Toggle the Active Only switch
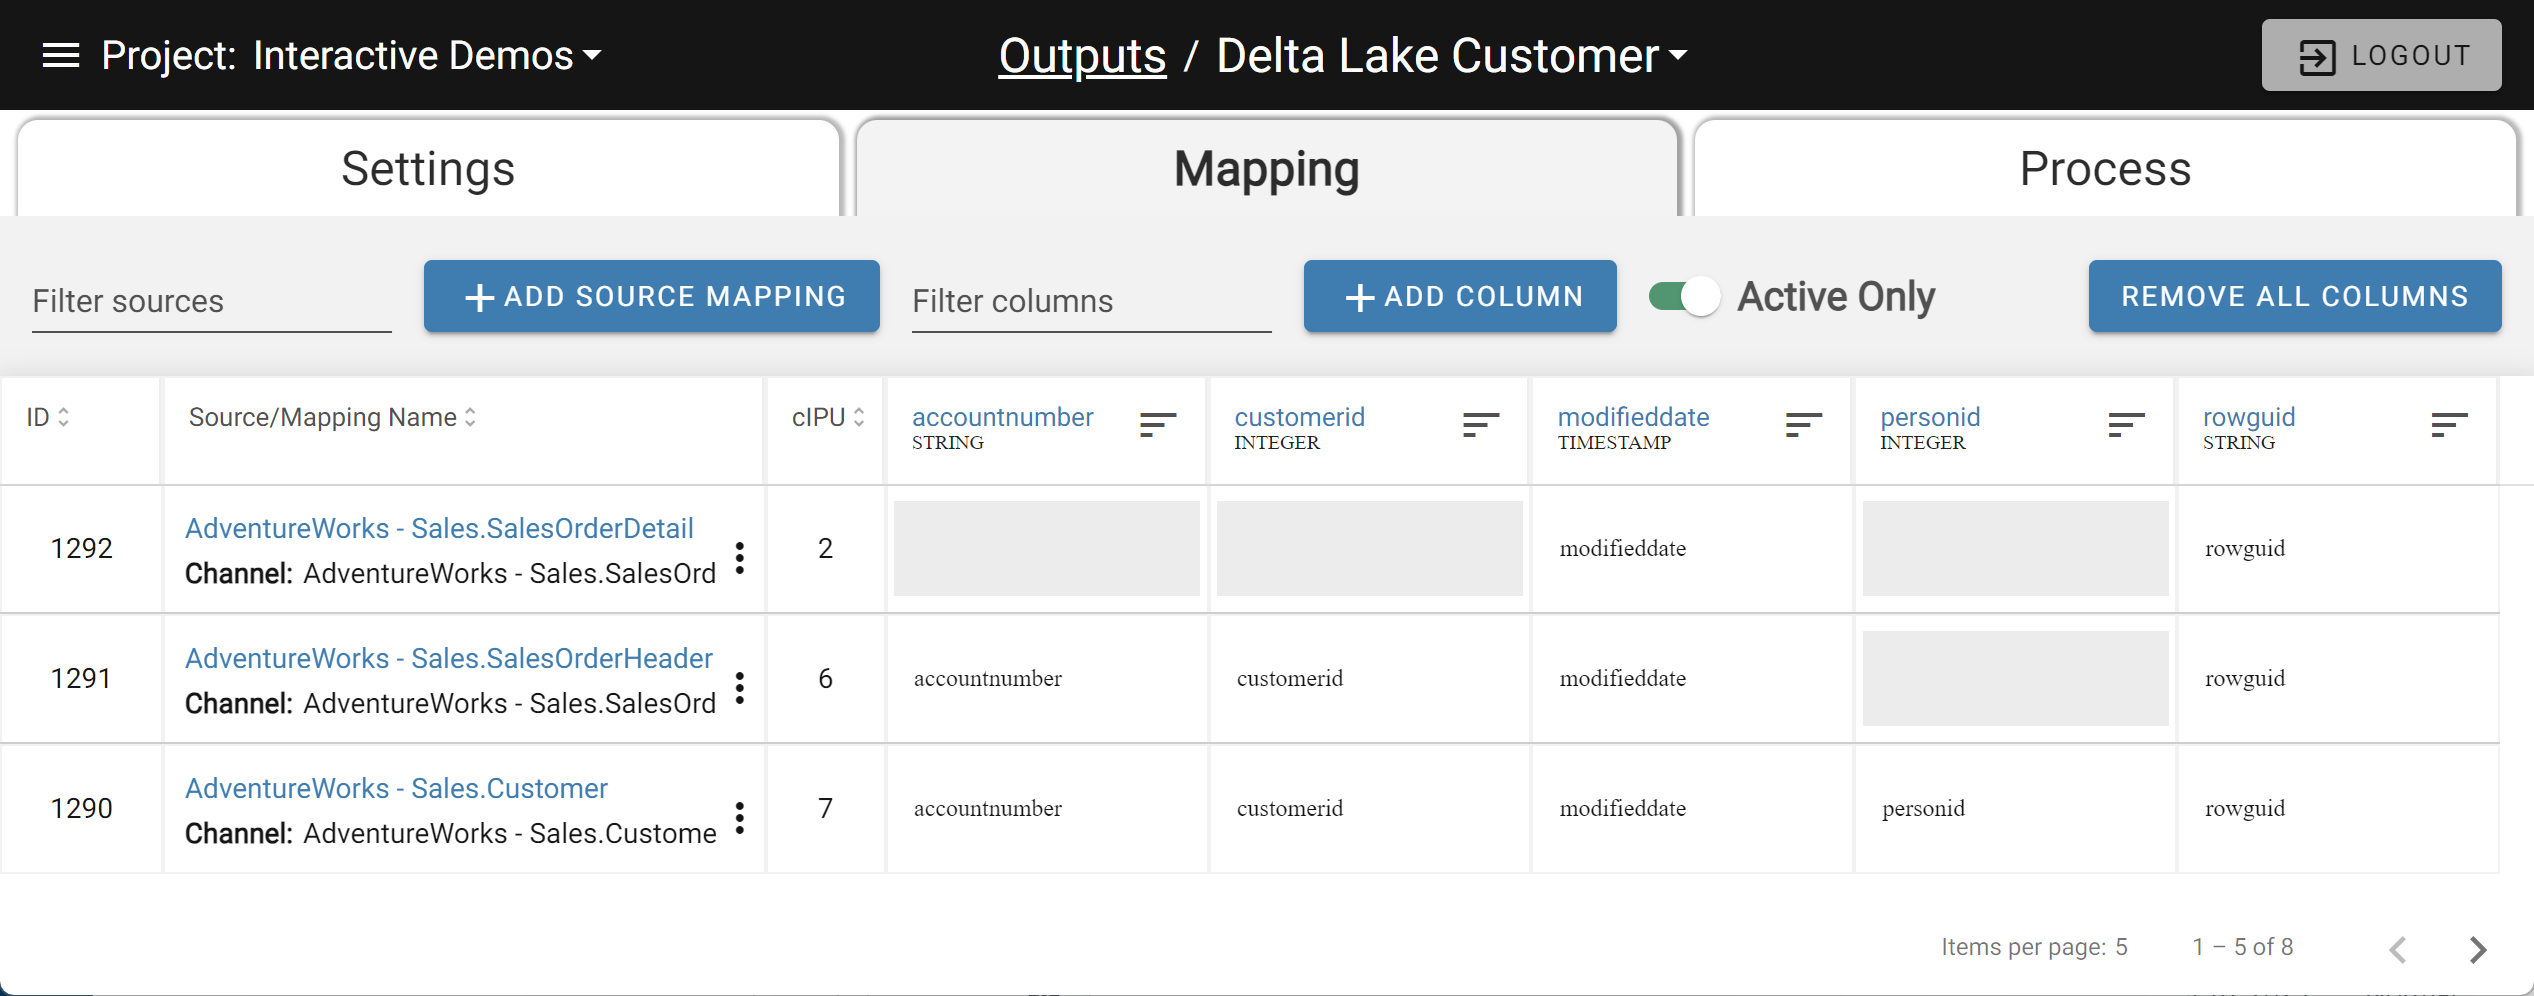Image resolution: width=2534 pixels, height=996 pixels. click(x=1684, y=296)
